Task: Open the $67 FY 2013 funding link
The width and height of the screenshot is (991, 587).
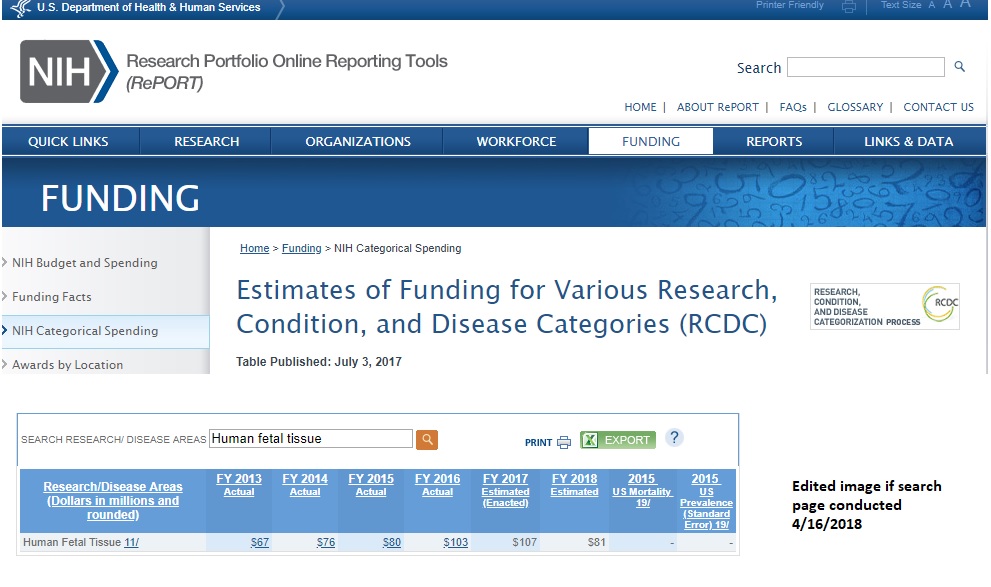Action: point(260,542)
